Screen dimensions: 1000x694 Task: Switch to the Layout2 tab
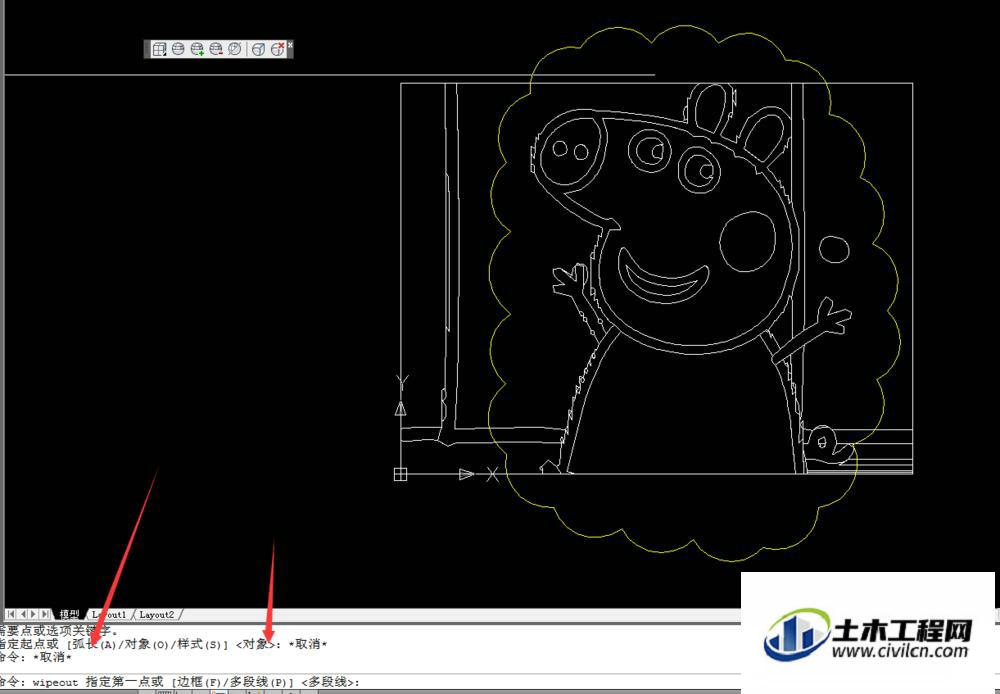click(157, 615)
